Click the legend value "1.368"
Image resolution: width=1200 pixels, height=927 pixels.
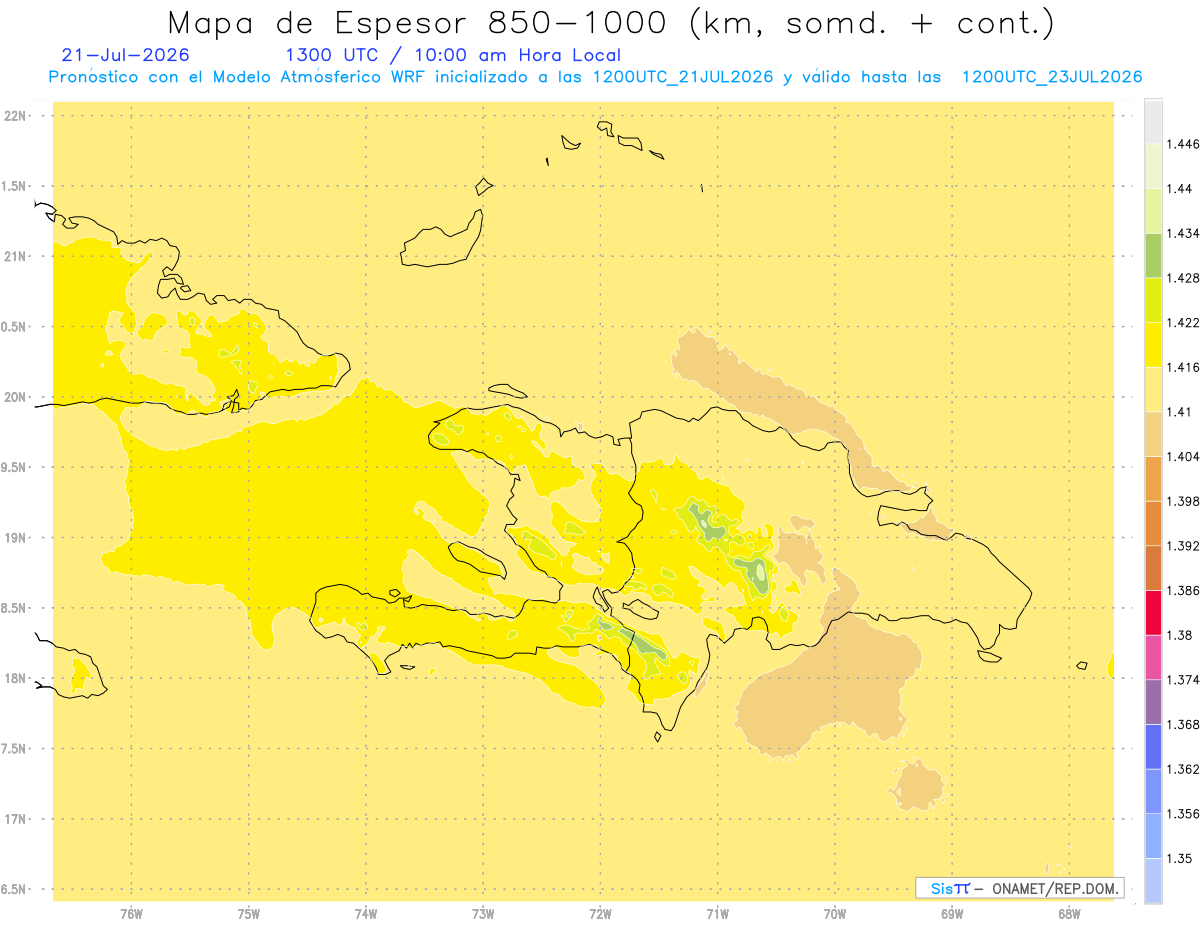1183,724
